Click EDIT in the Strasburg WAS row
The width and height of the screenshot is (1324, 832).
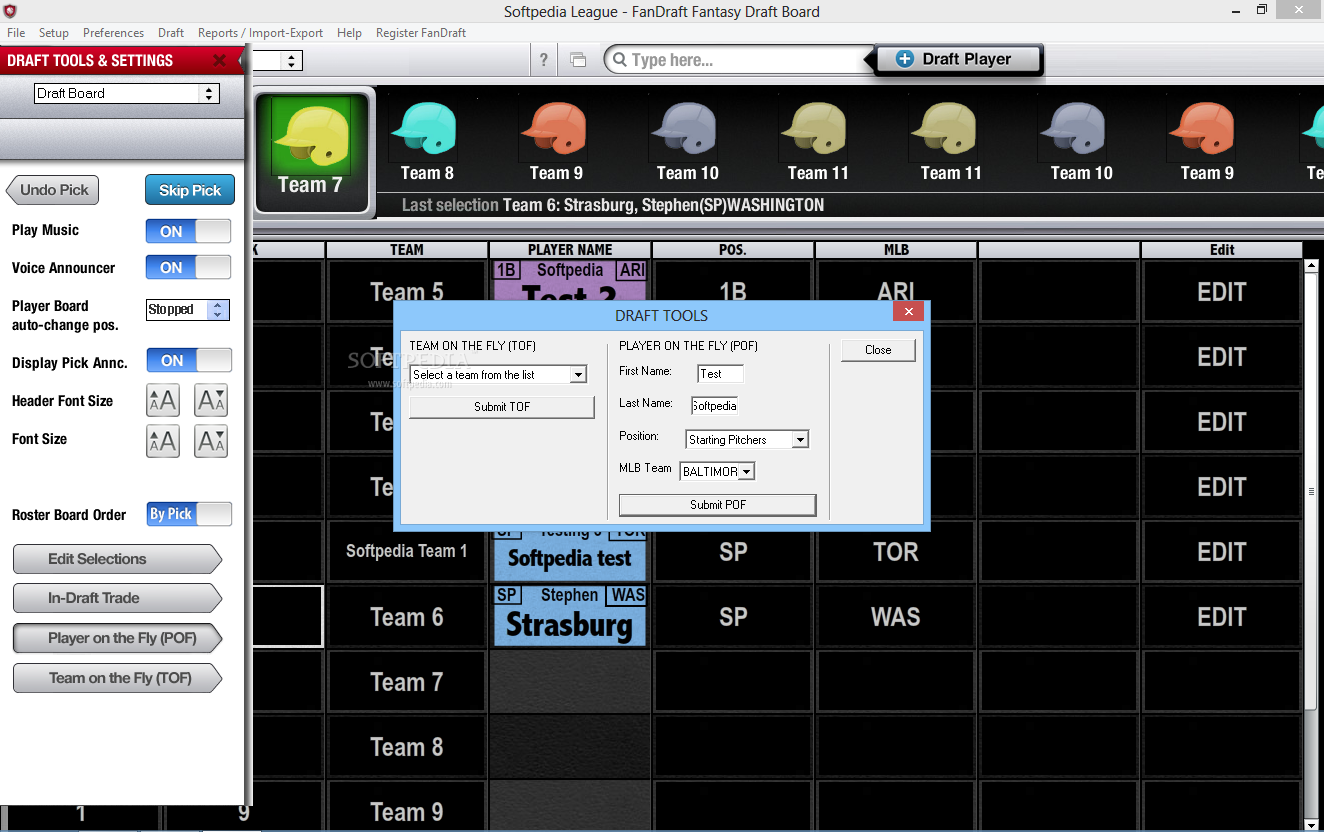coord(1222,617)
